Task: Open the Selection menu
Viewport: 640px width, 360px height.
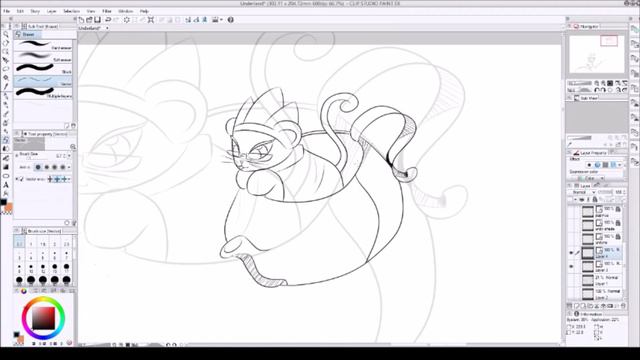Action: 71,11
